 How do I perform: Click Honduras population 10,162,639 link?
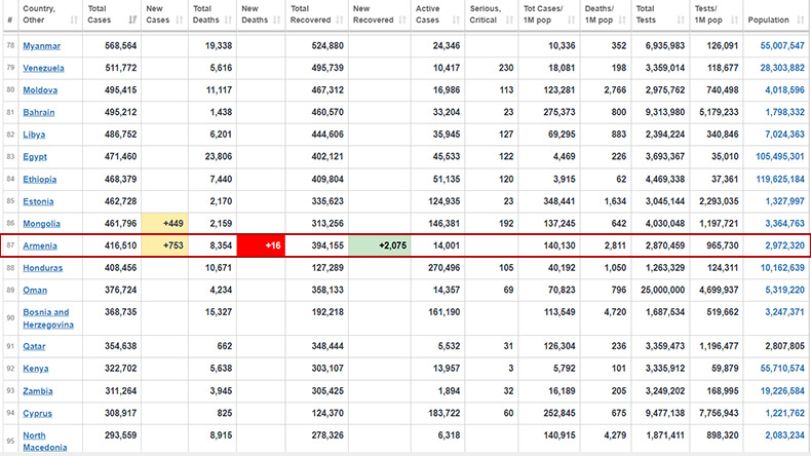point(782,268)
